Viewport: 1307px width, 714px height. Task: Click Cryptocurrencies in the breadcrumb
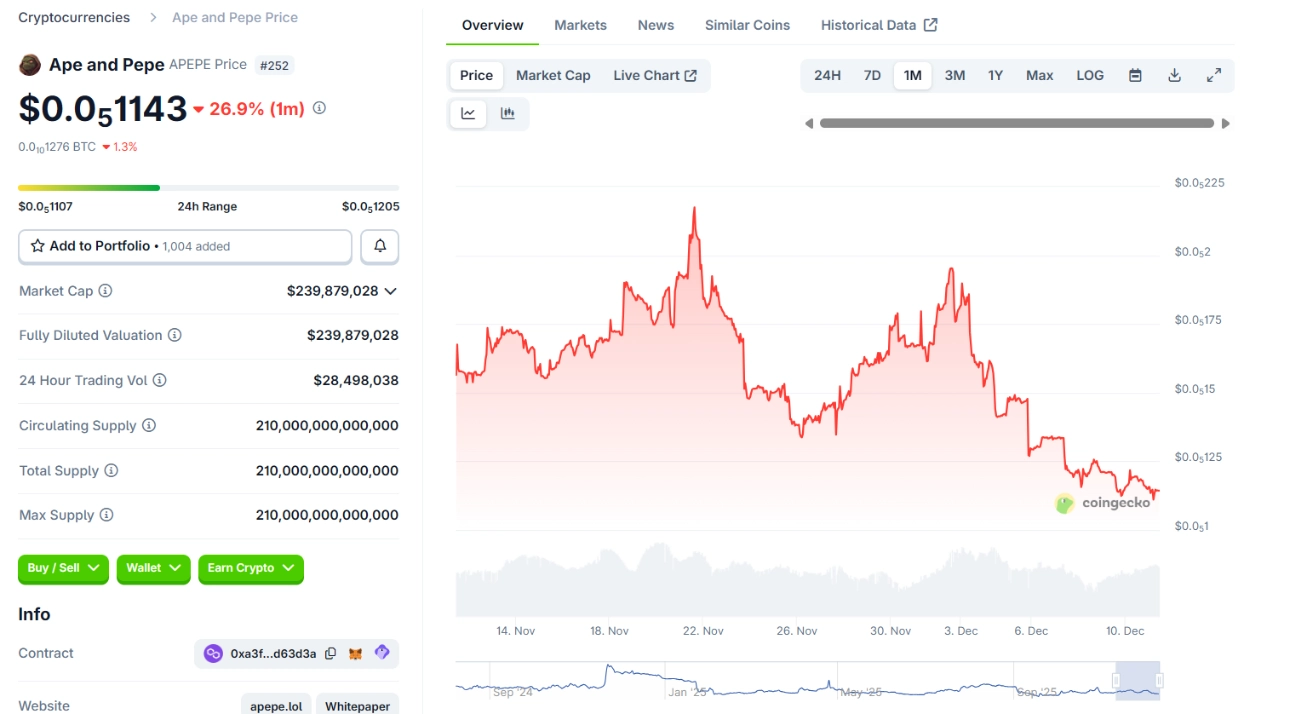74,18
